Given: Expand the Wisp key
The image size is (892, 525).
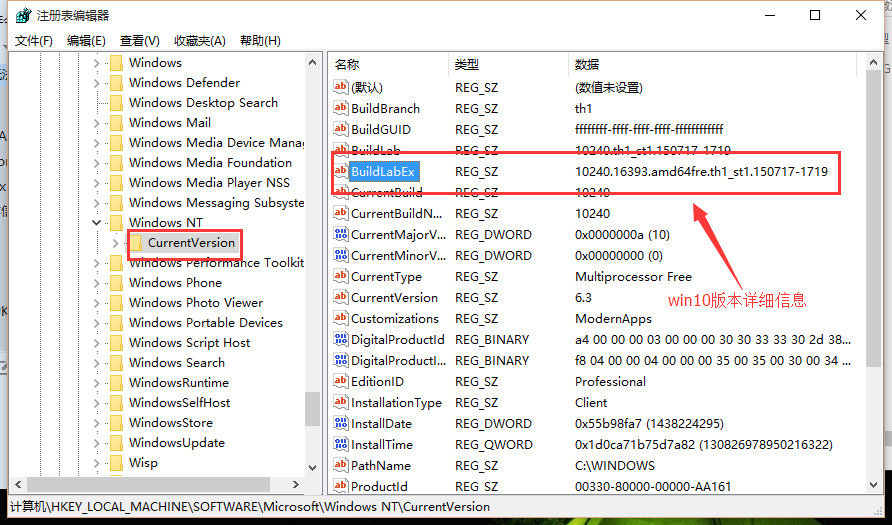Looking at the screenshot, I should click(96, 463).
